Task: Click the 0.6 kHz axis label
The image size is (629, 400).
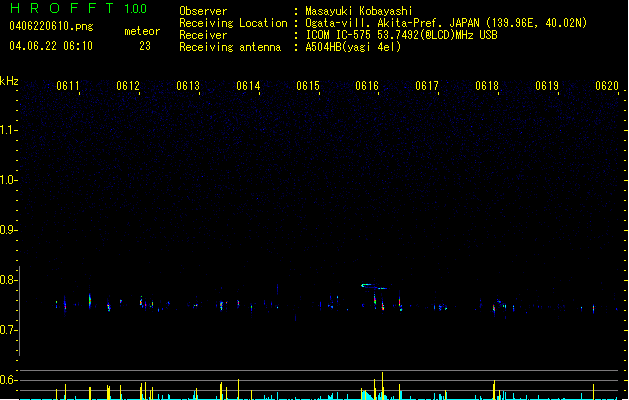Action: 8,380
